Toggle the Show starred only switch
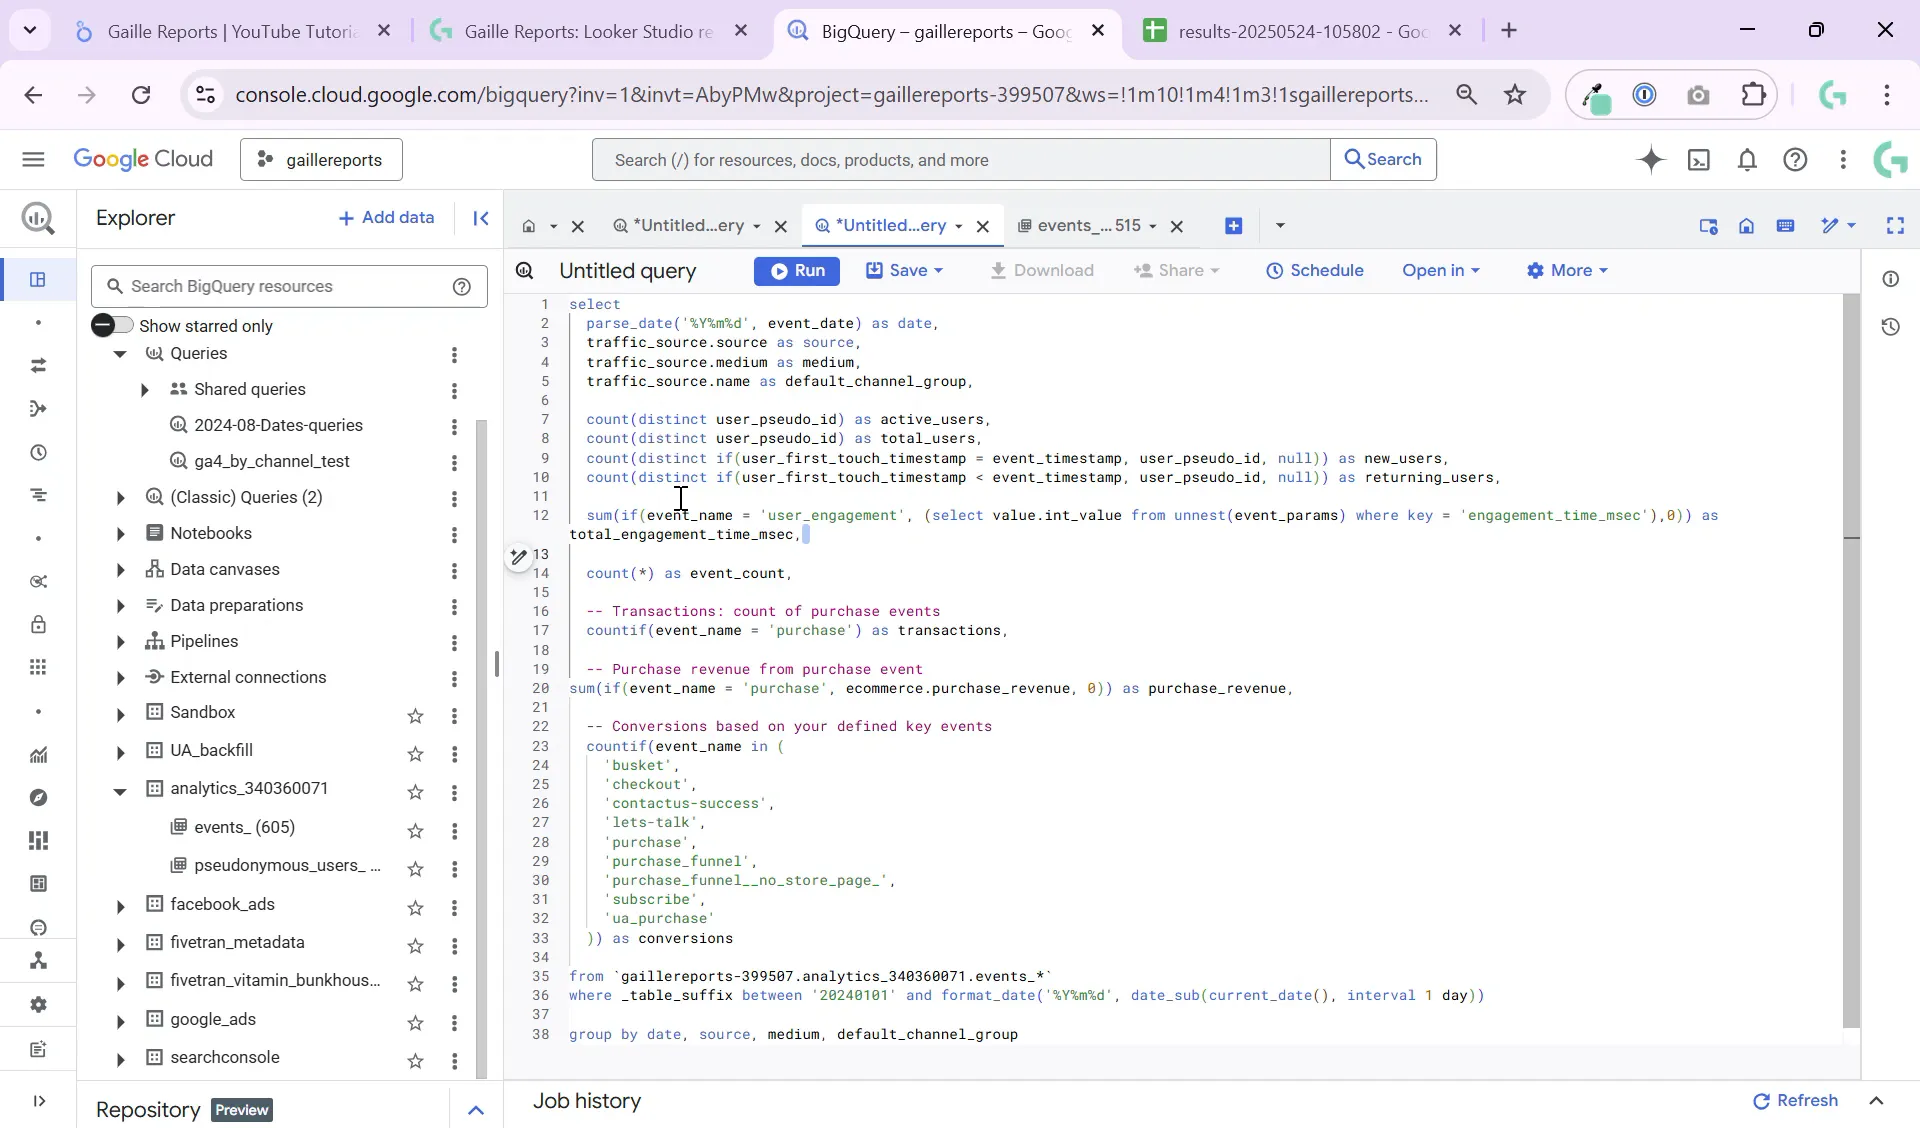The image size is (1920, 1128). click(112, 325)
